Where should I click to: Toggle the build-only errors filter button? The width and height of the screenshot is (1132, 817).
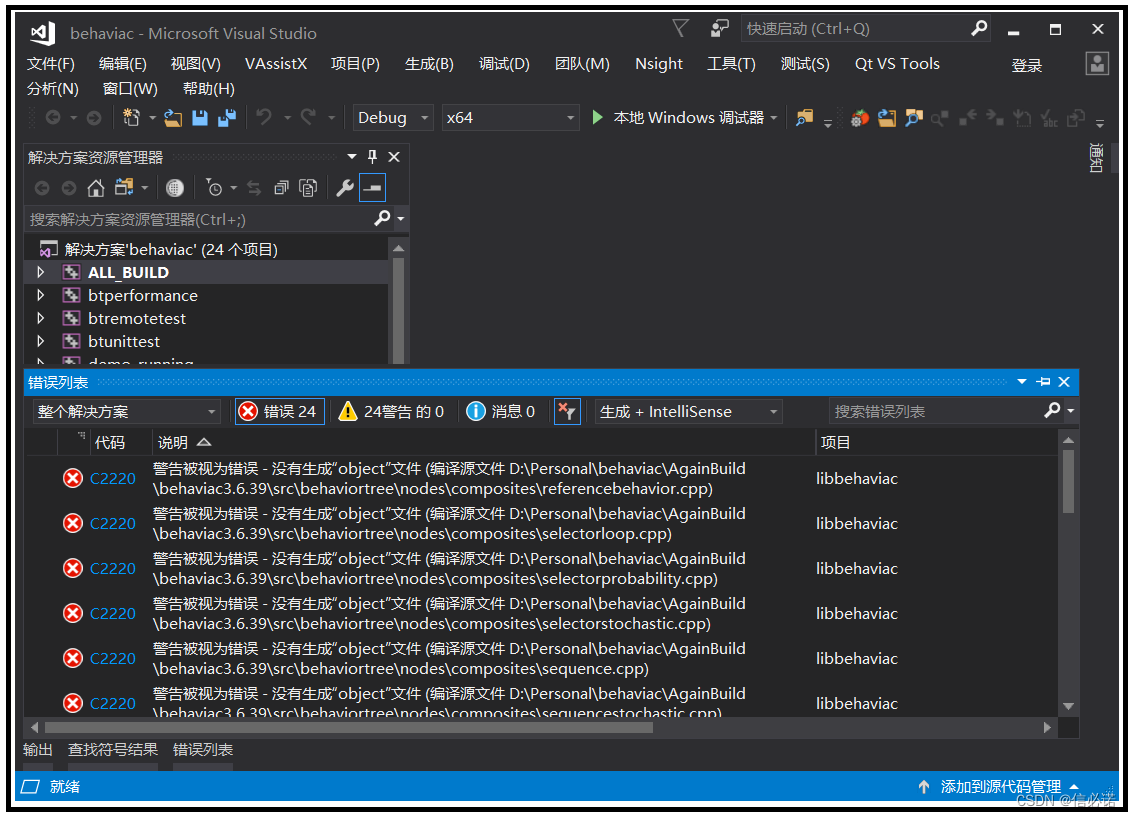[x=567, y=411]
